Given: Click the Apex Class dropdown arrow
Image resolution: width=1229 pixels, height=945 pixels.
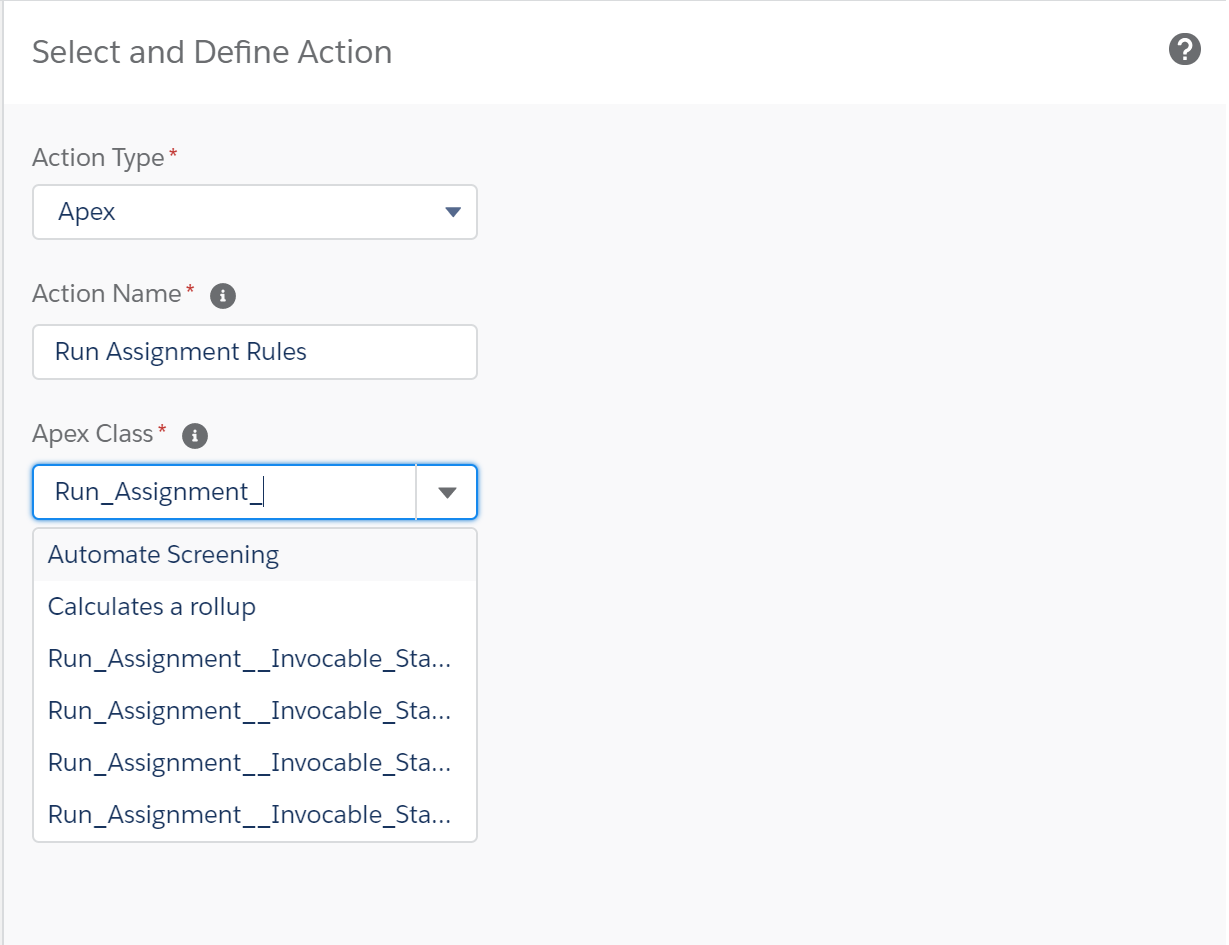Looking at the screenshot, I should click(x=447, y=492).
